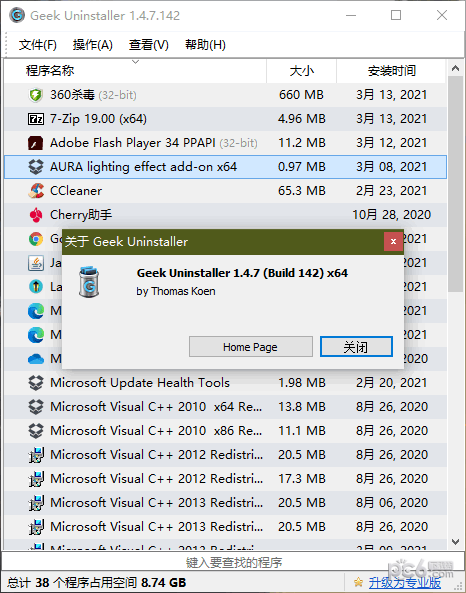Click the 7-Zip program icon
The height and width of the screenshot is (593, 466).
coord(36,119)
